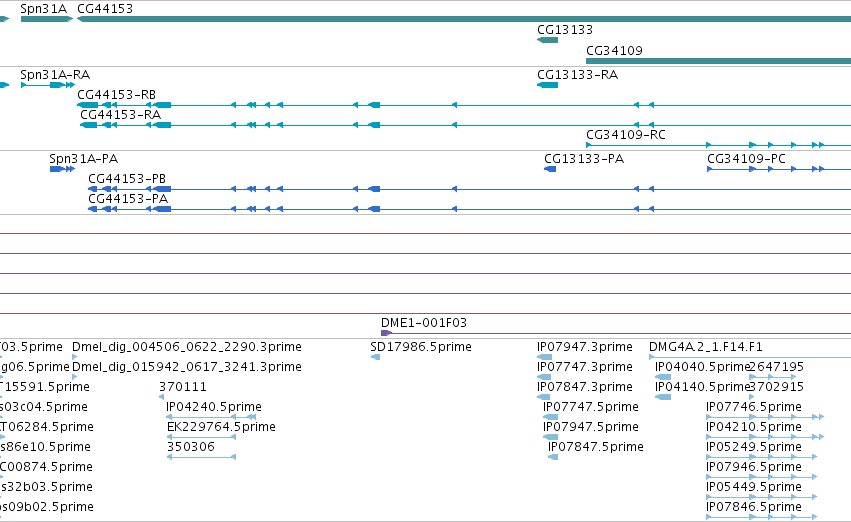Select the 3702915 feature label
The height and width of the screenshot is (522, 851).
[777, 387]
